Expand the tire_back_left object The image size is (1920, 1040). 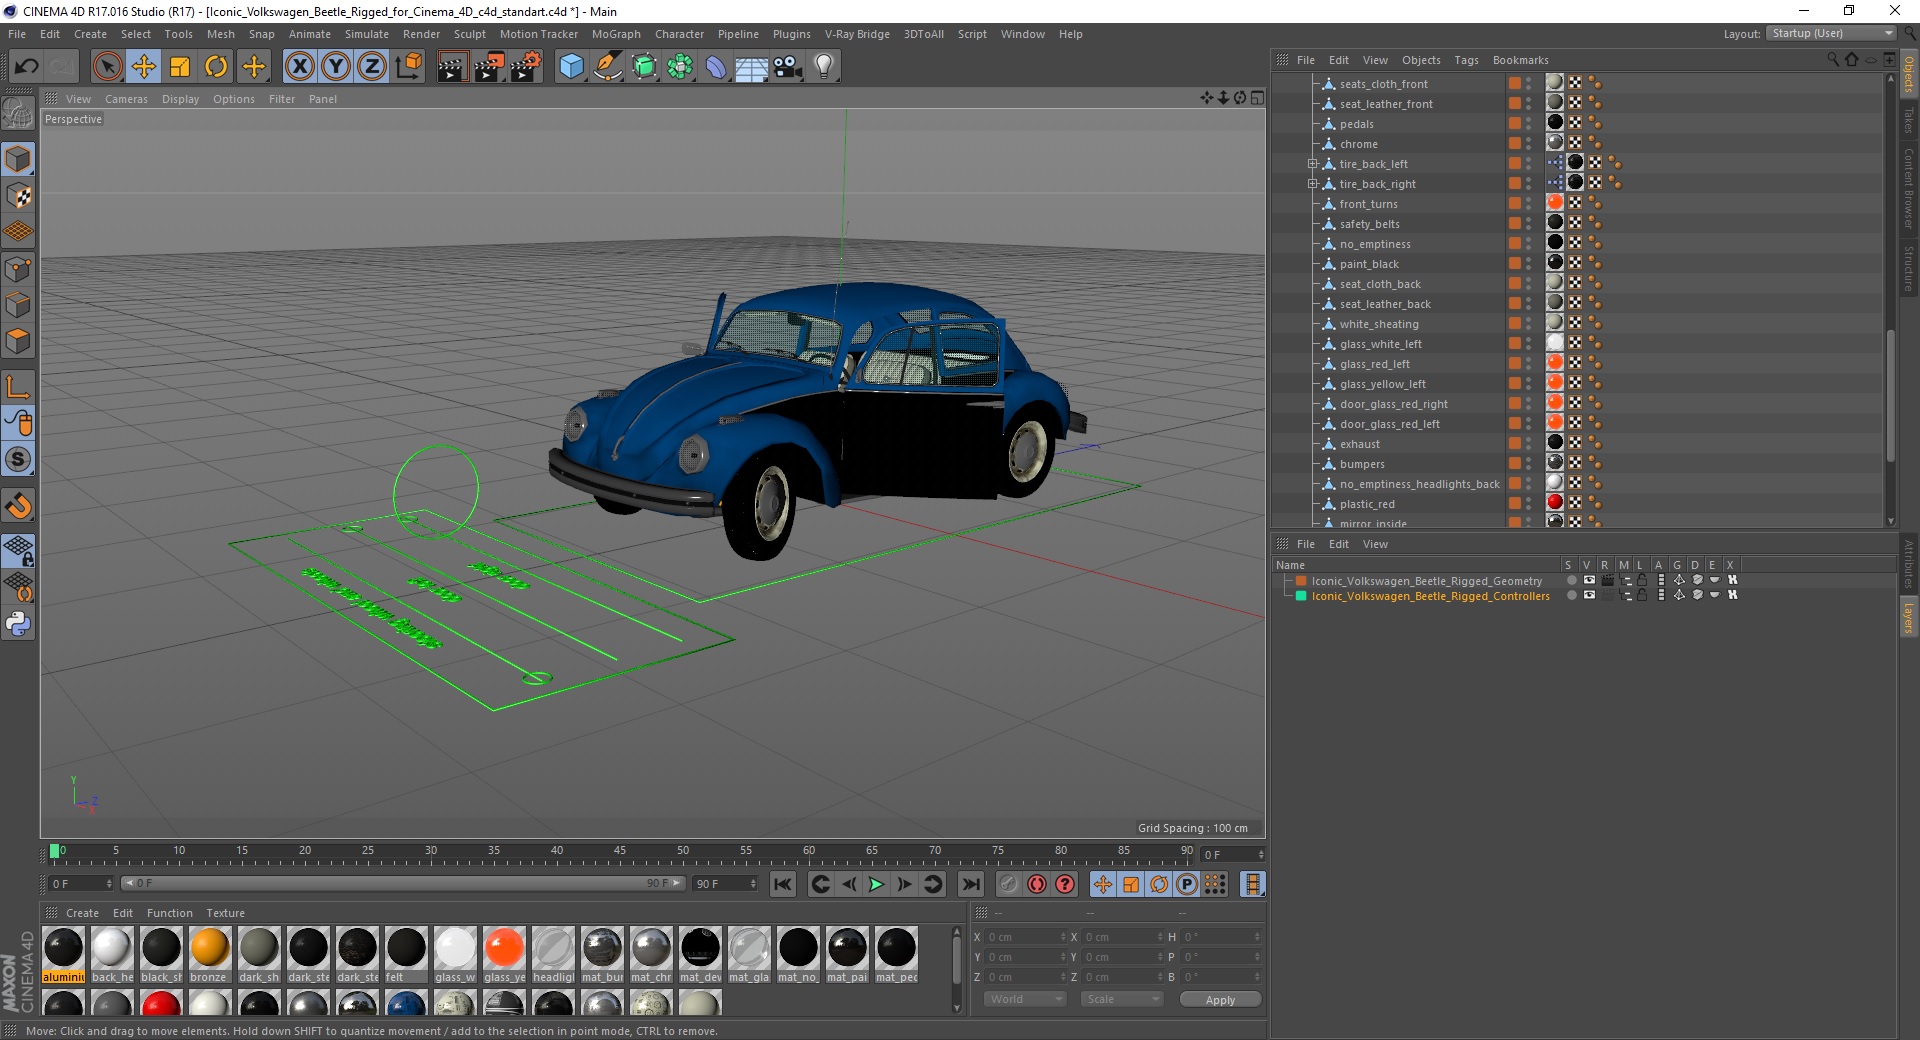pos(1312,164)
